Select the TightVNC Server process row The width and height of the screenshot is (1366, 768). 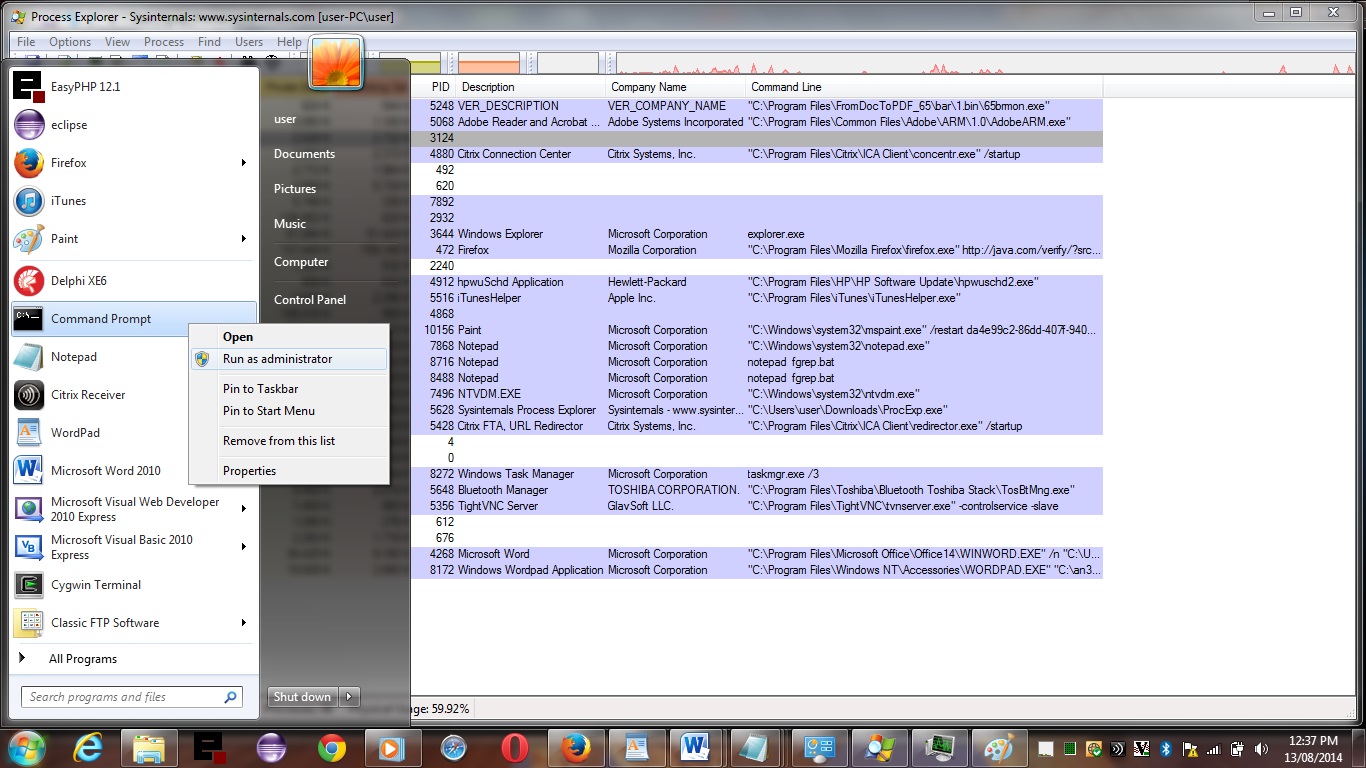tap(756, 506)
